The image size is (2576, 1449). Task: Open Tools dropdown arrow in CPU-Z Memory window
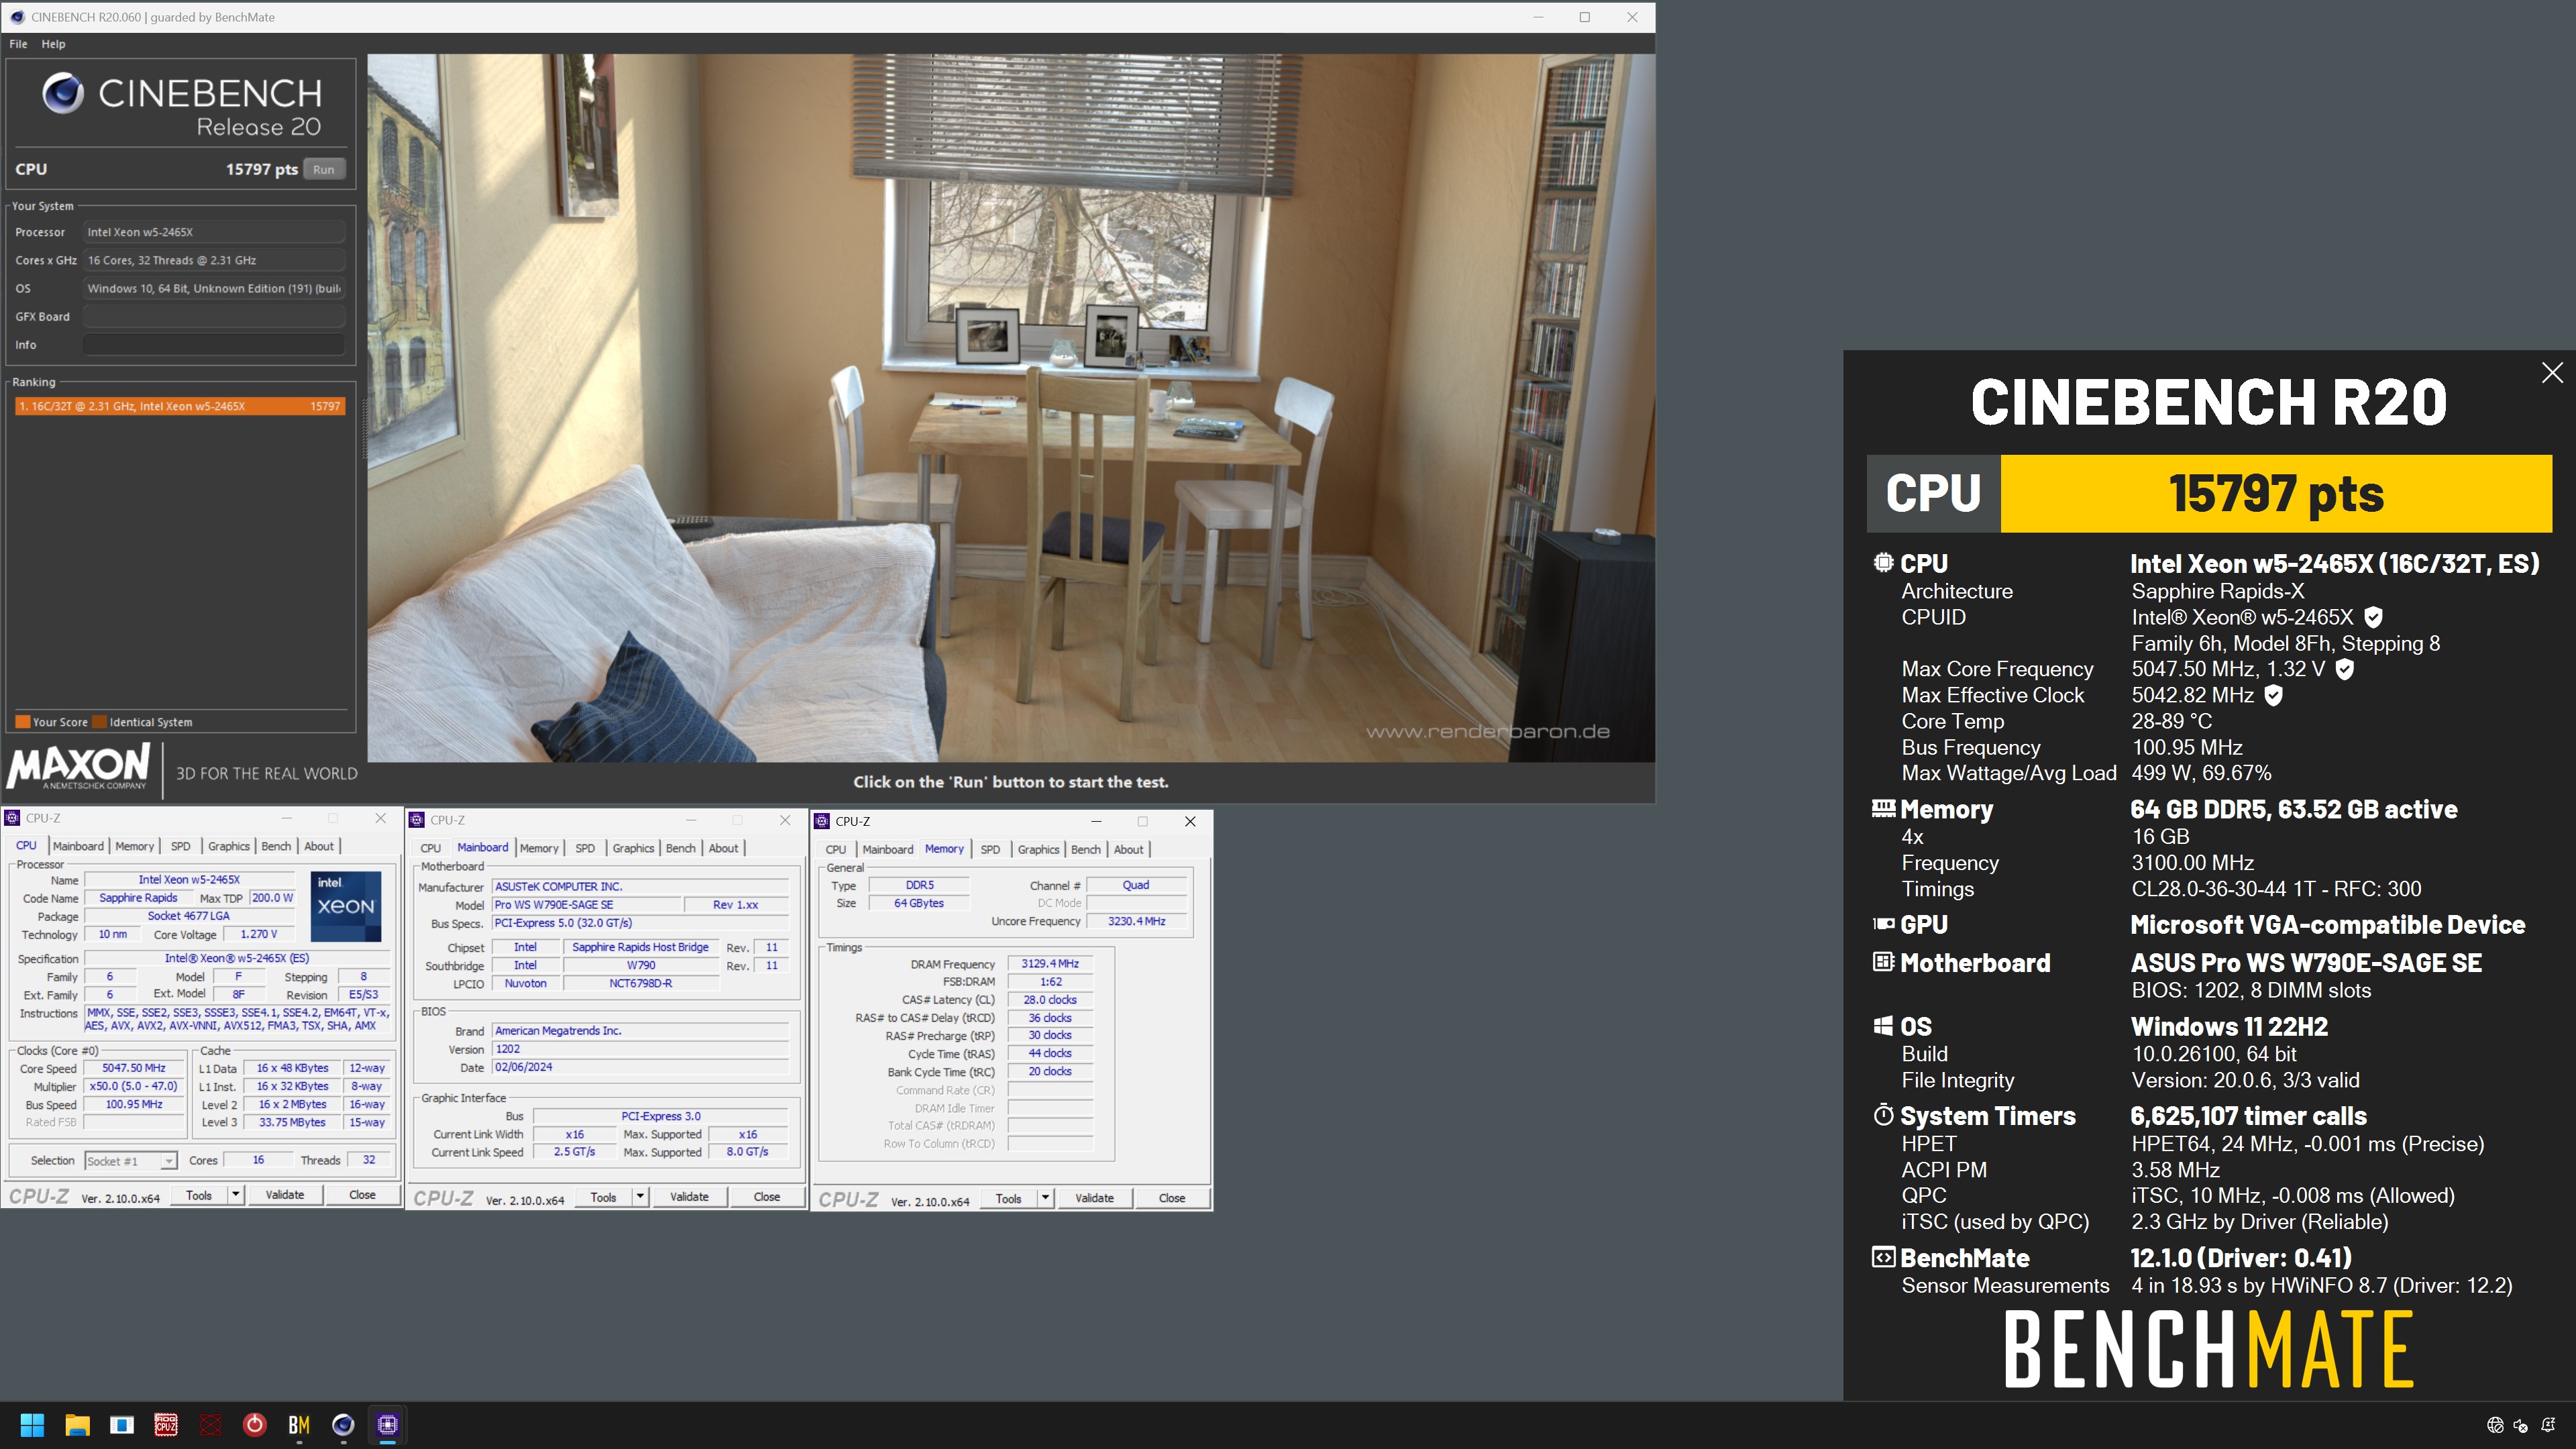(x=1045, y=1198)
